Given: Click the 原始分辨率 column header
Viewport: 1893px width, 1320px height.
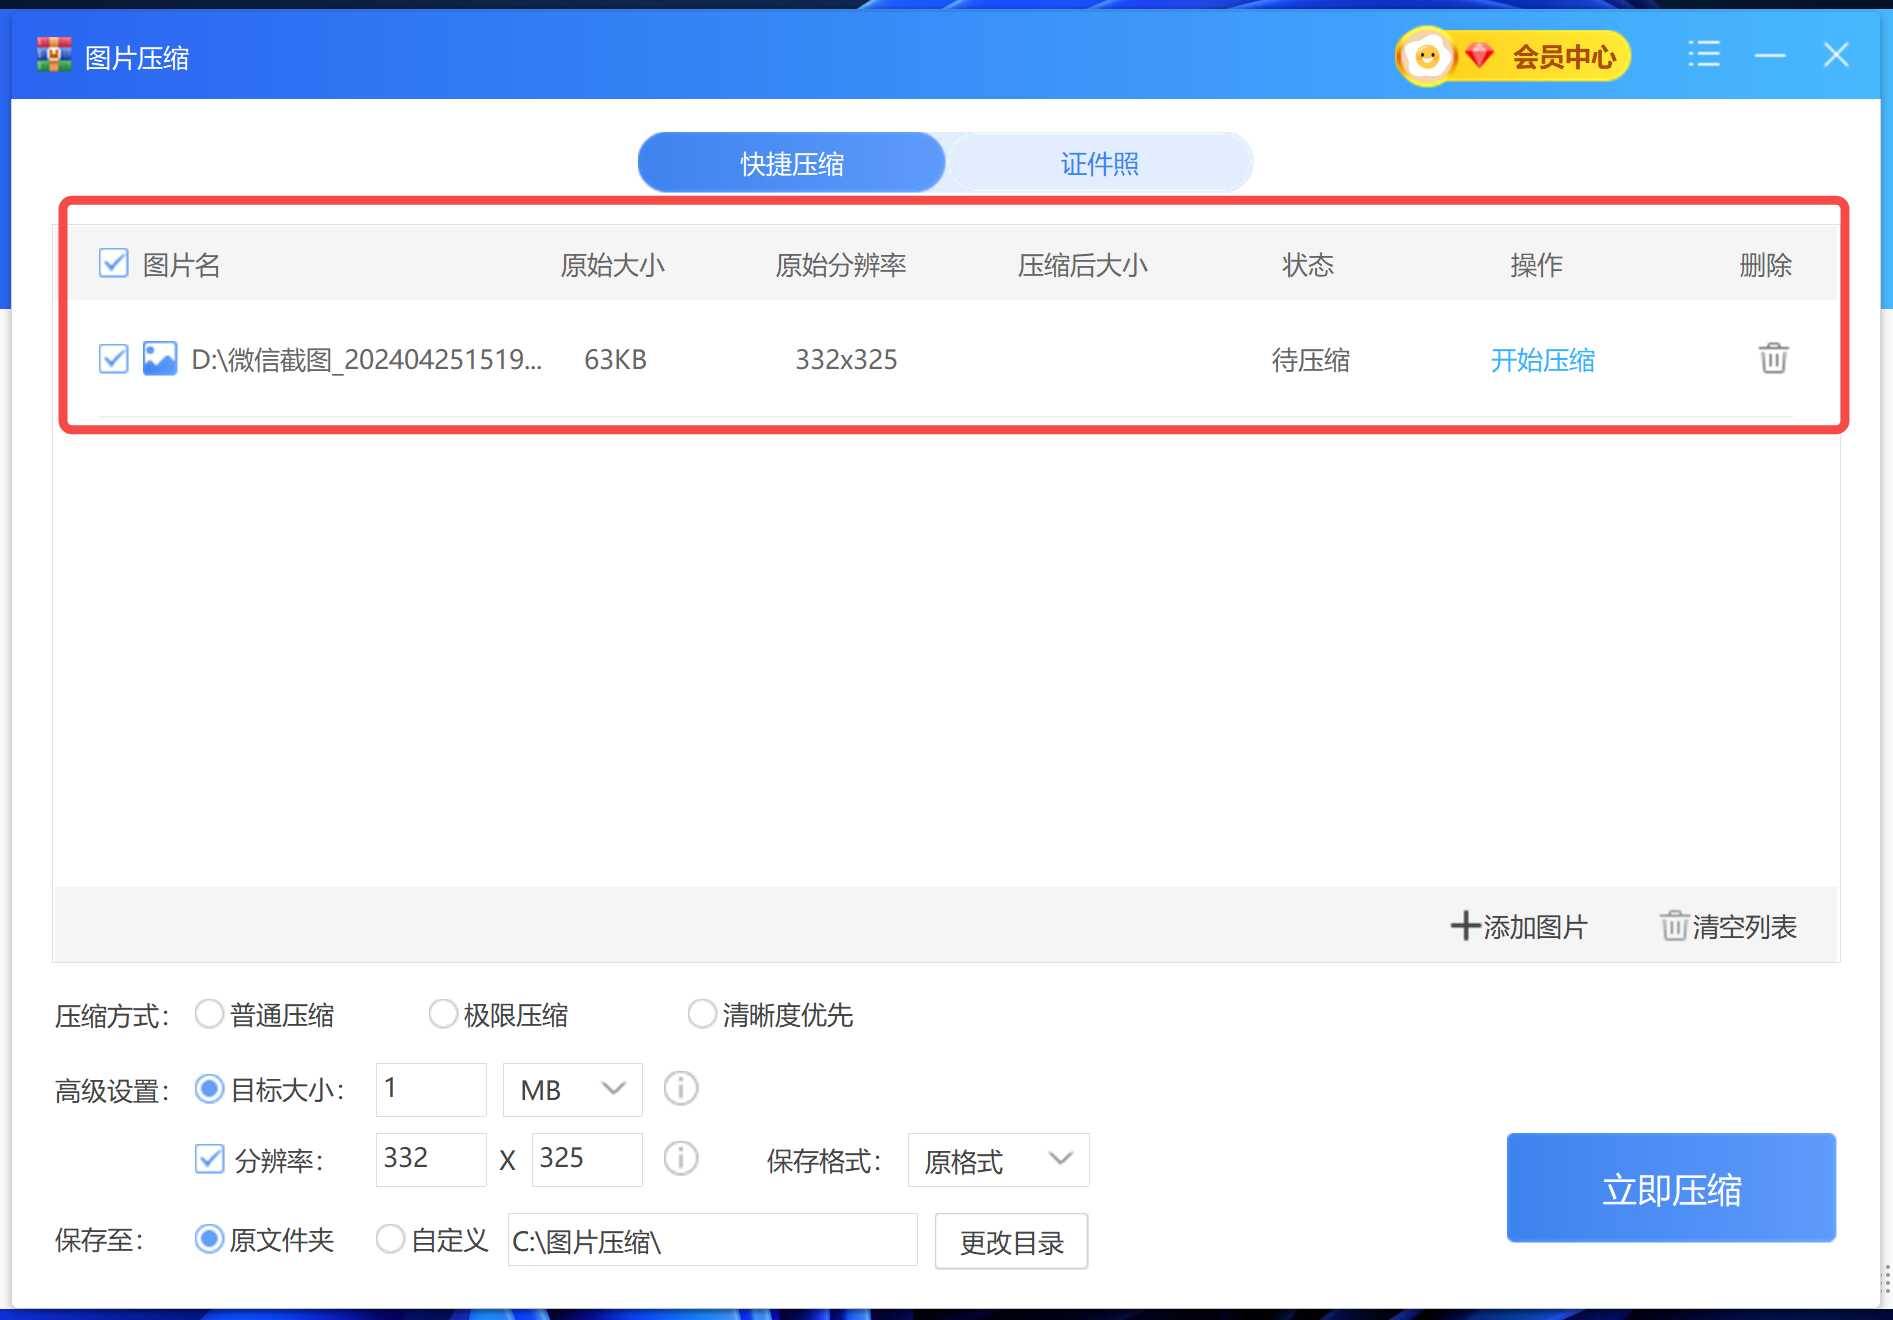Looking at the screenshot, I should pyautogui.click(x=840, y=265).
